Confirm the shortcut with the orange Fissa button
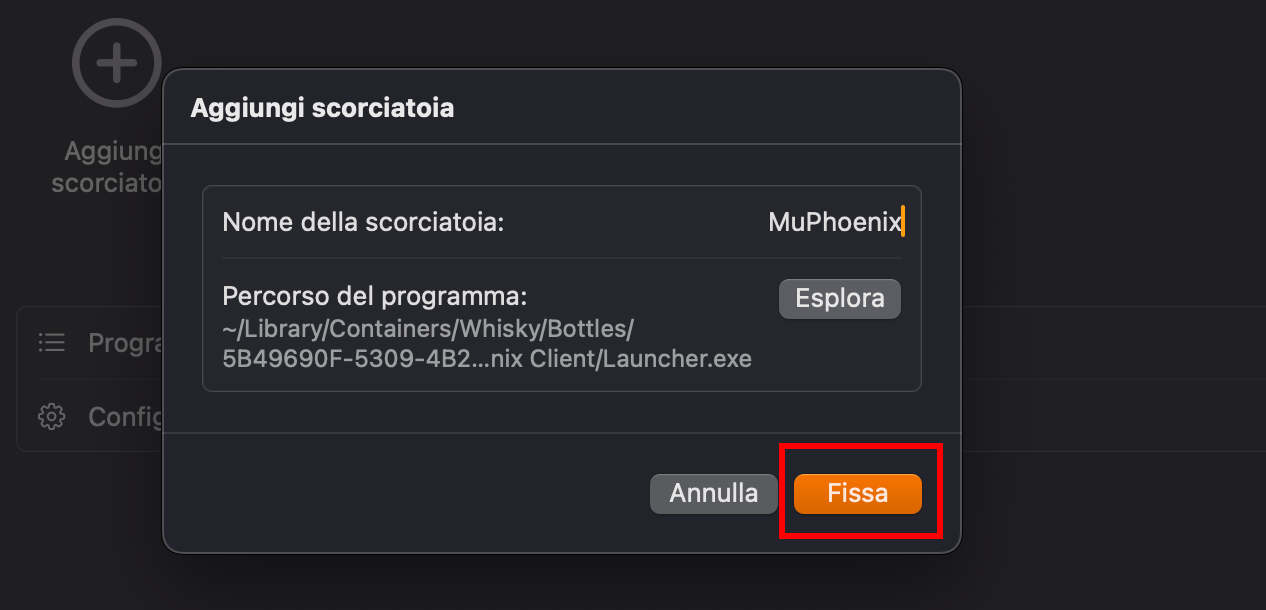The image size is (1266, 610). point(858,494)
